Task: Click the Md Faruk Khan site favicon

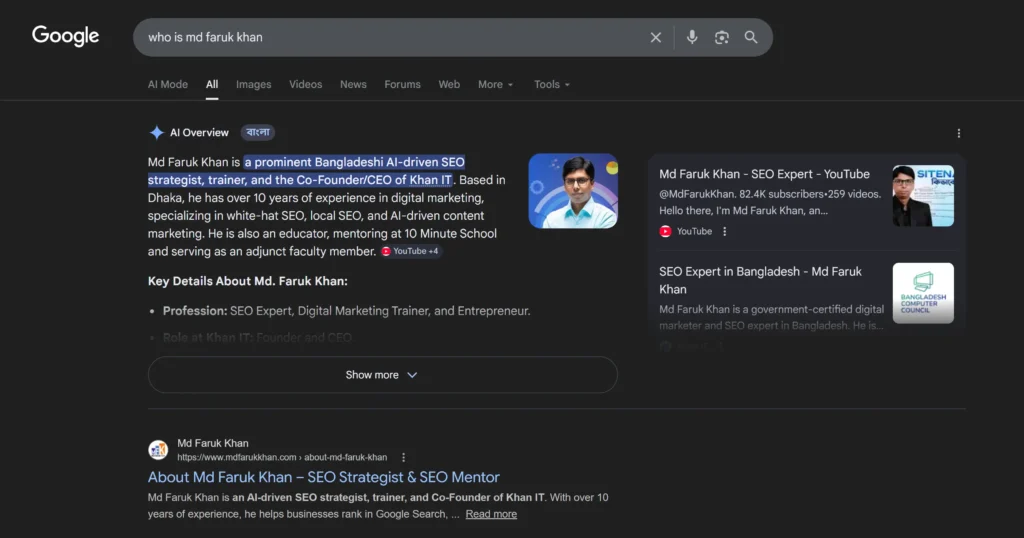Action: [x=158, y=450]
